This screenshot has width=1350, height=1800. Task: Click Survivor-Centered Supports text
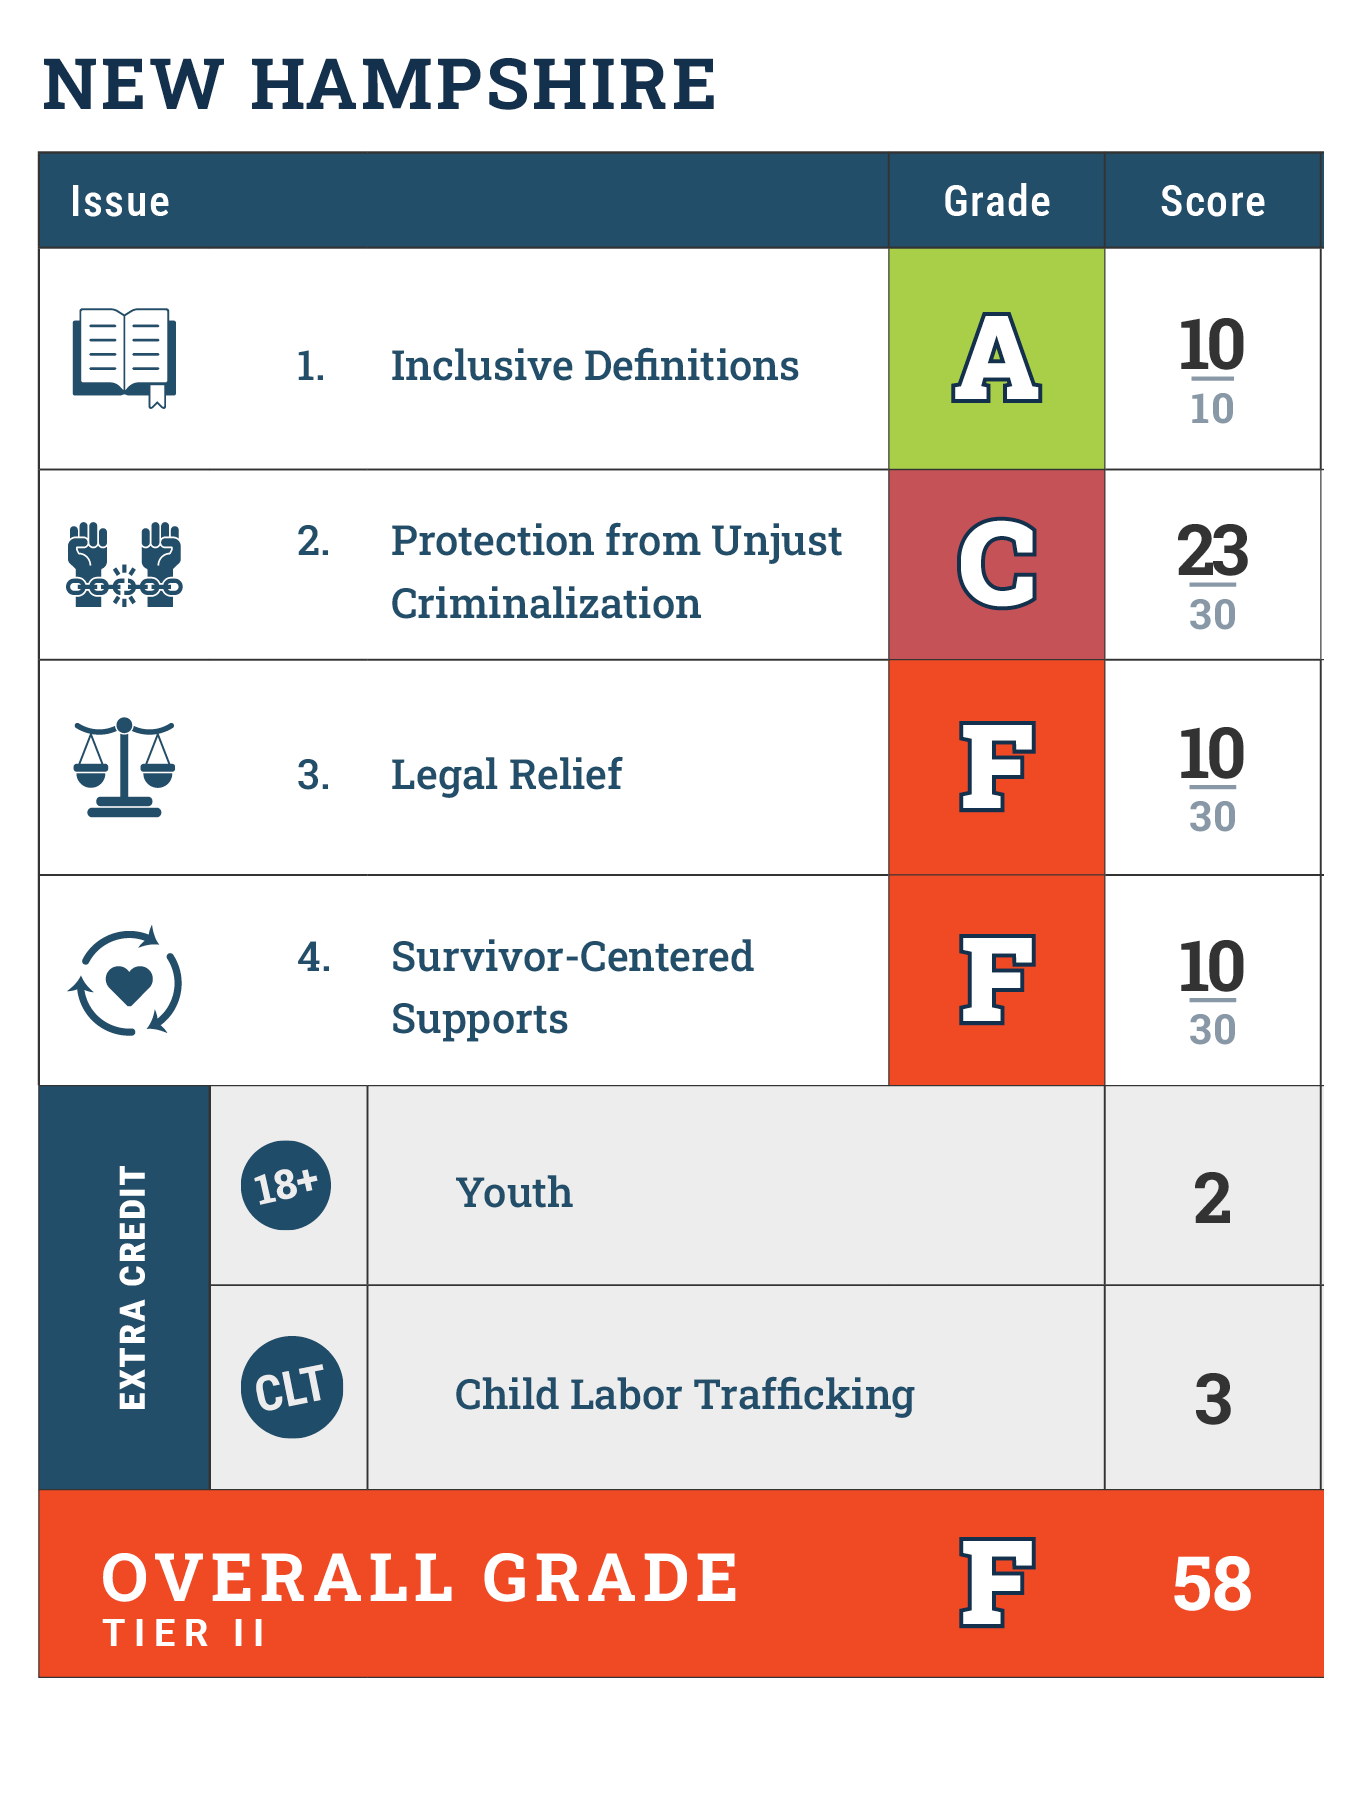click(572, 987)
